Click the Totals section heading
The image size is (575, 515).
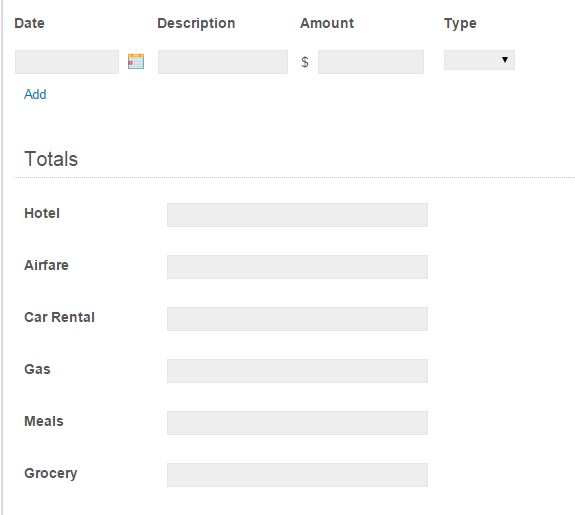click(51, 159)
